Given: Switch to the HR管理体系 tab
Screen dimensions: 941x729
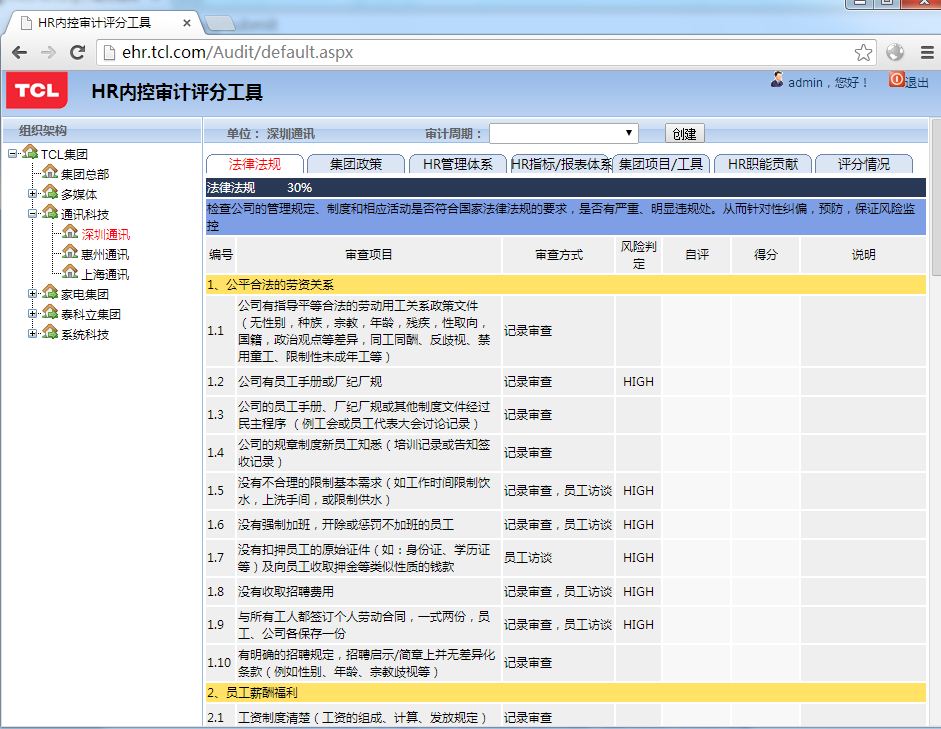Looking at the screenshot, I should pyautogui.click(x=457, y=164).
